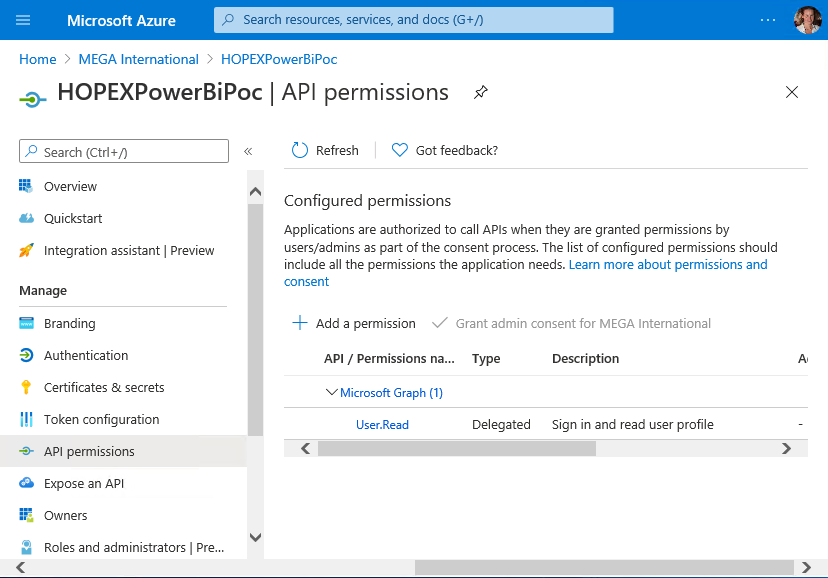Click Learn more about permissions link
This screenshot has width=828, height=578.
click(667, 265)
